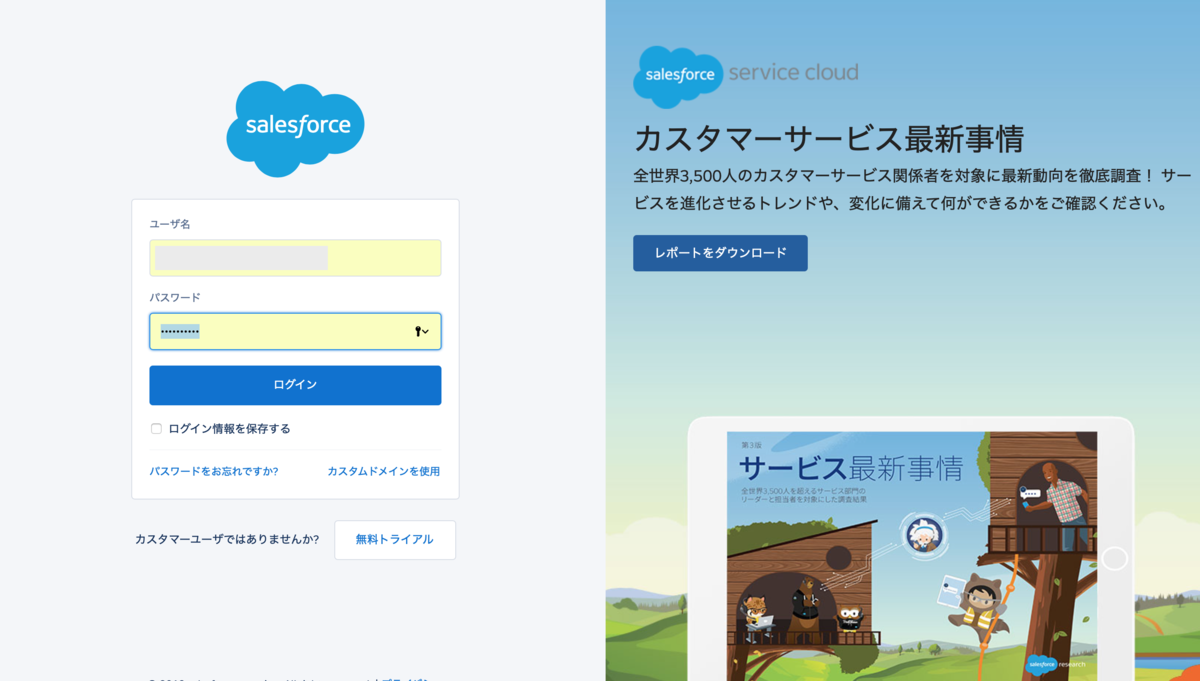Open the password autofill dropdown chevron
The image size is (1200, 681).
click(426, 331)
